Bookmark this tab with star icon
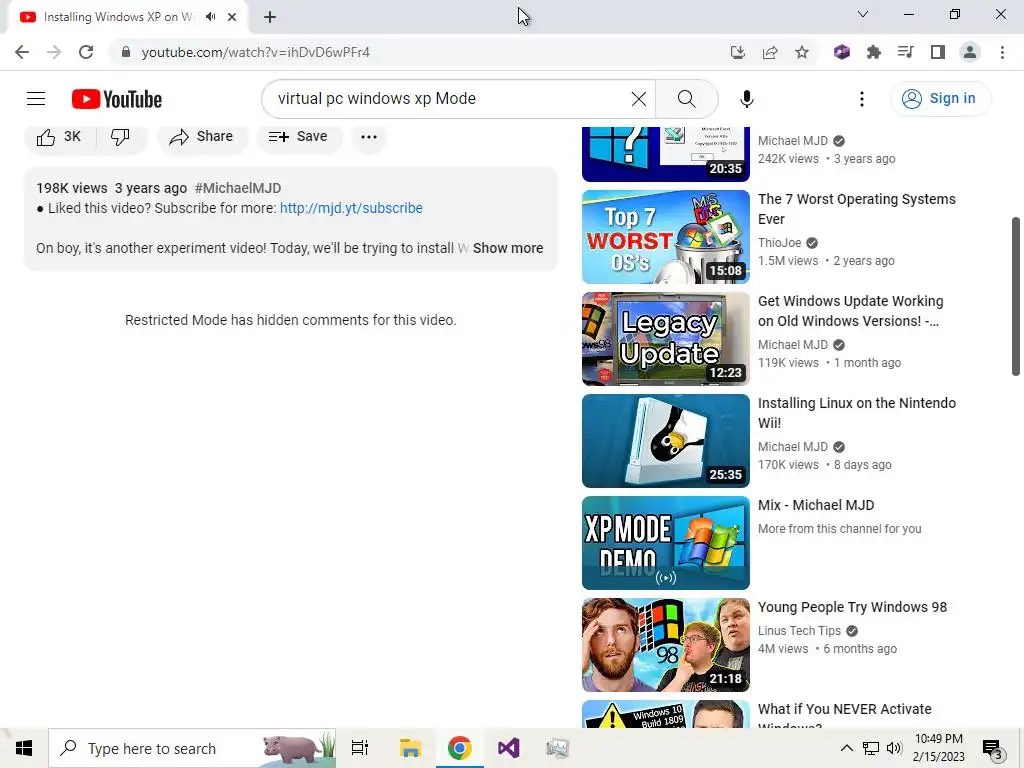The height and width of the screenshot is (768, 1024). click(802, 52)
